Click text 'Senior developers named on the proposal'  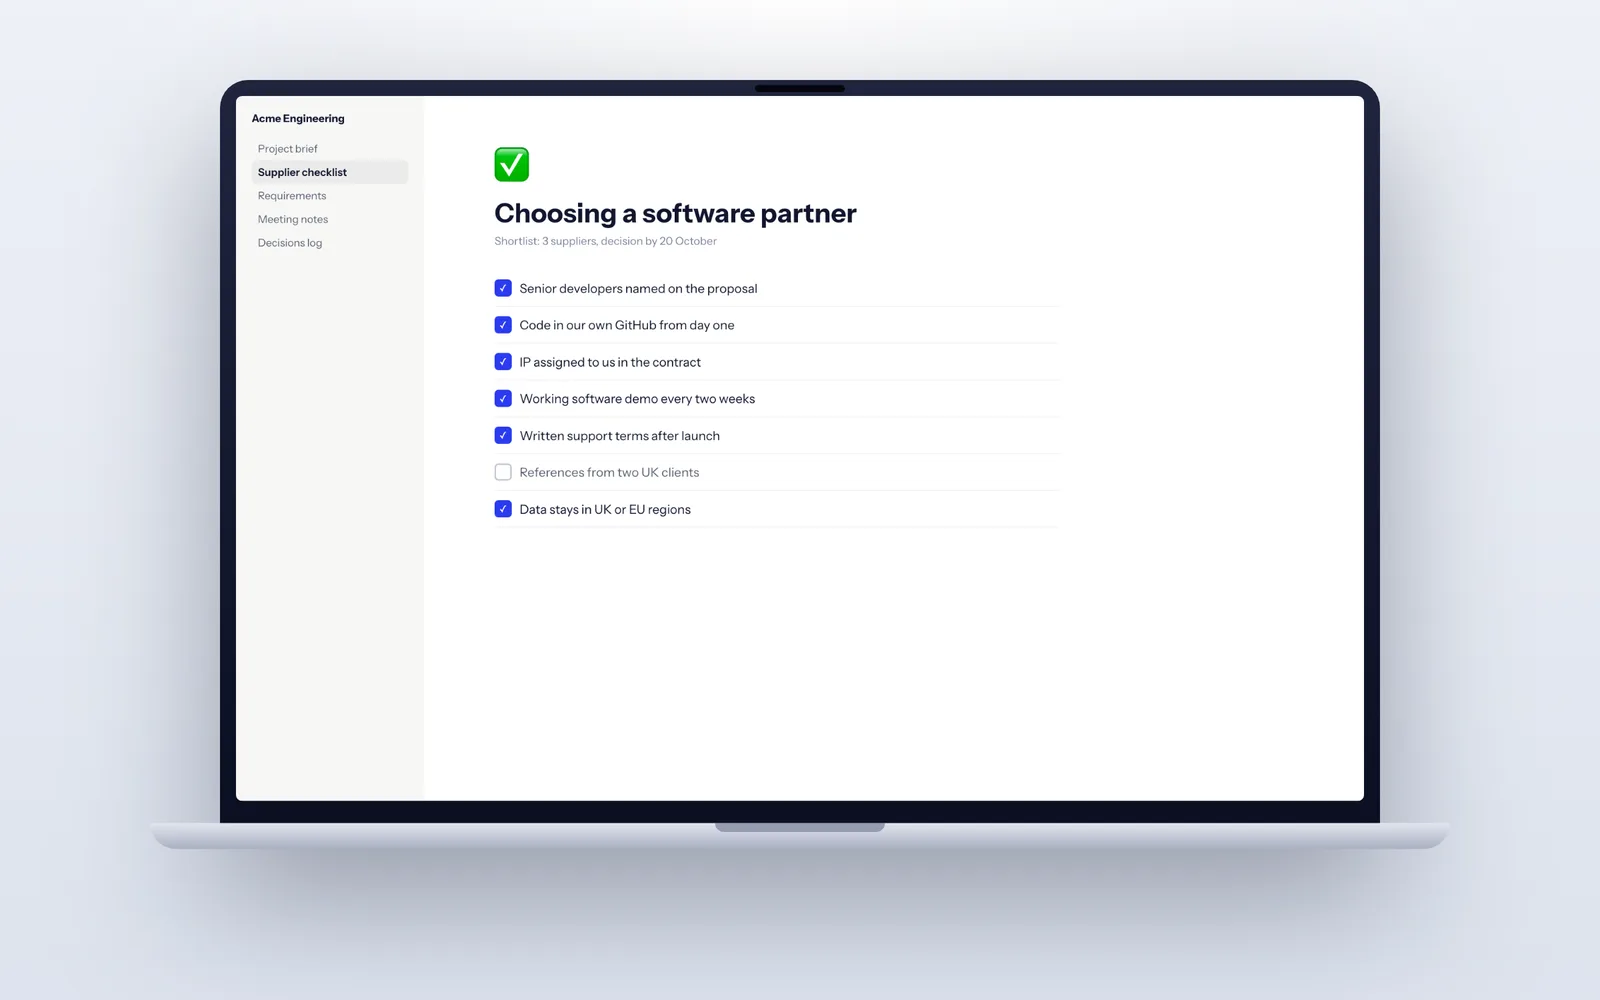click(638, 288)
